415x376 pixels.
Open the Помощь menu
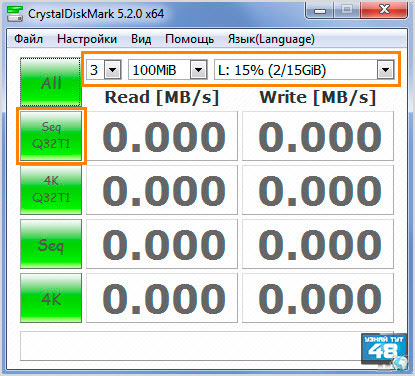tap(189, 39)
